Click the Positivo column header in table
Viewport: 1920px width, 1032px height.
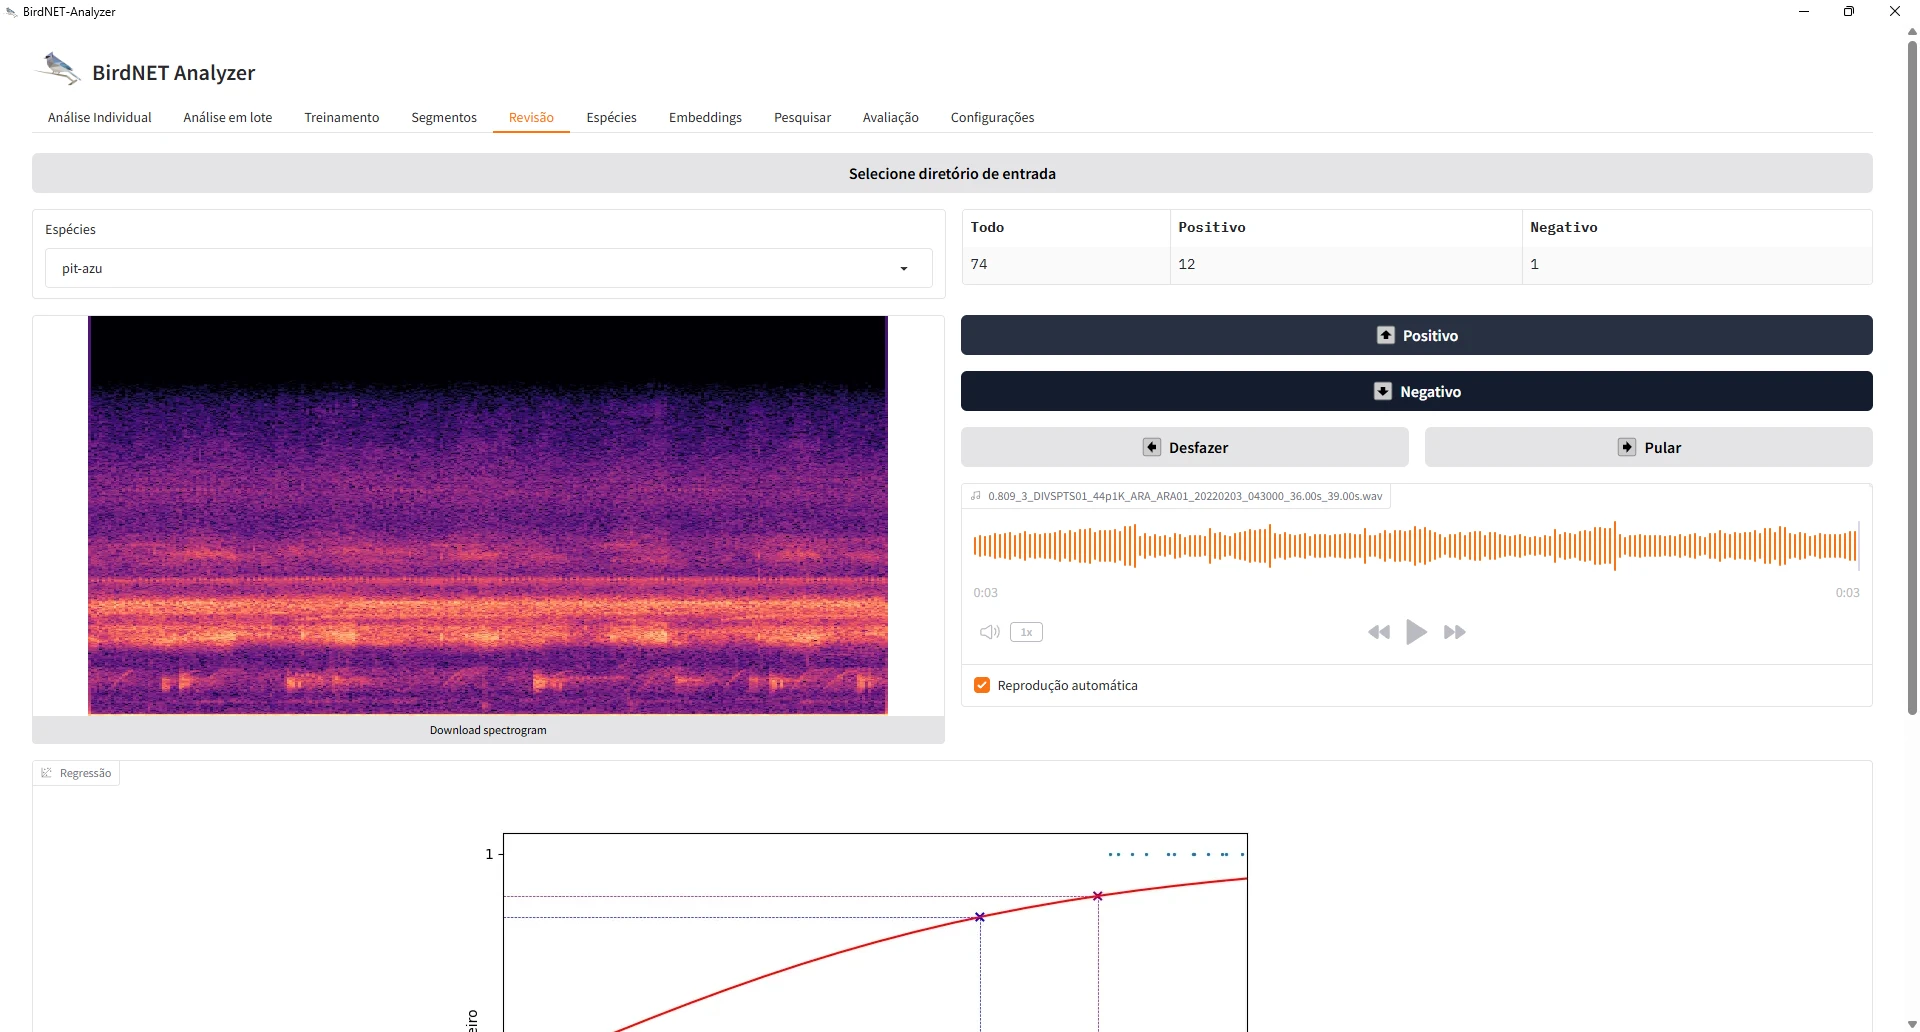coord(1346,227)
